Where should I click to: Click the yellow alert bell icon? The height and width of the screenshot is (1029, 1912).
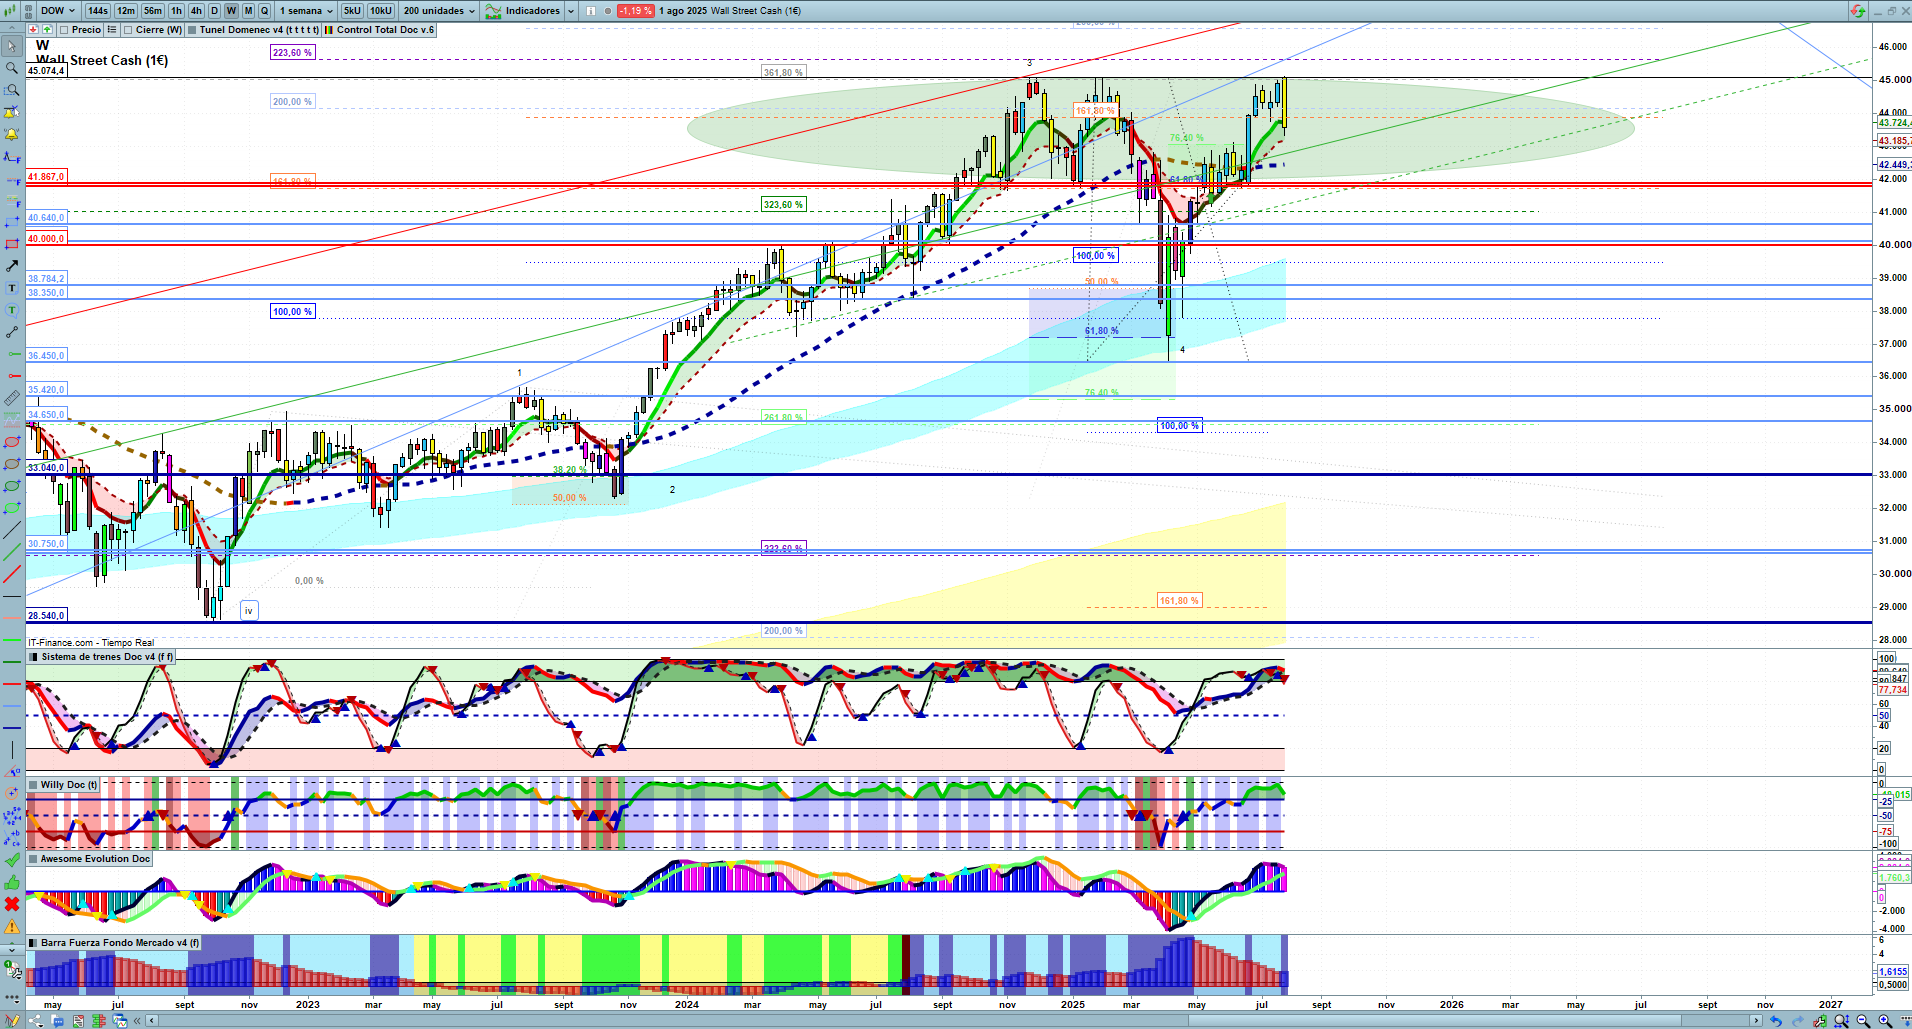12,134
